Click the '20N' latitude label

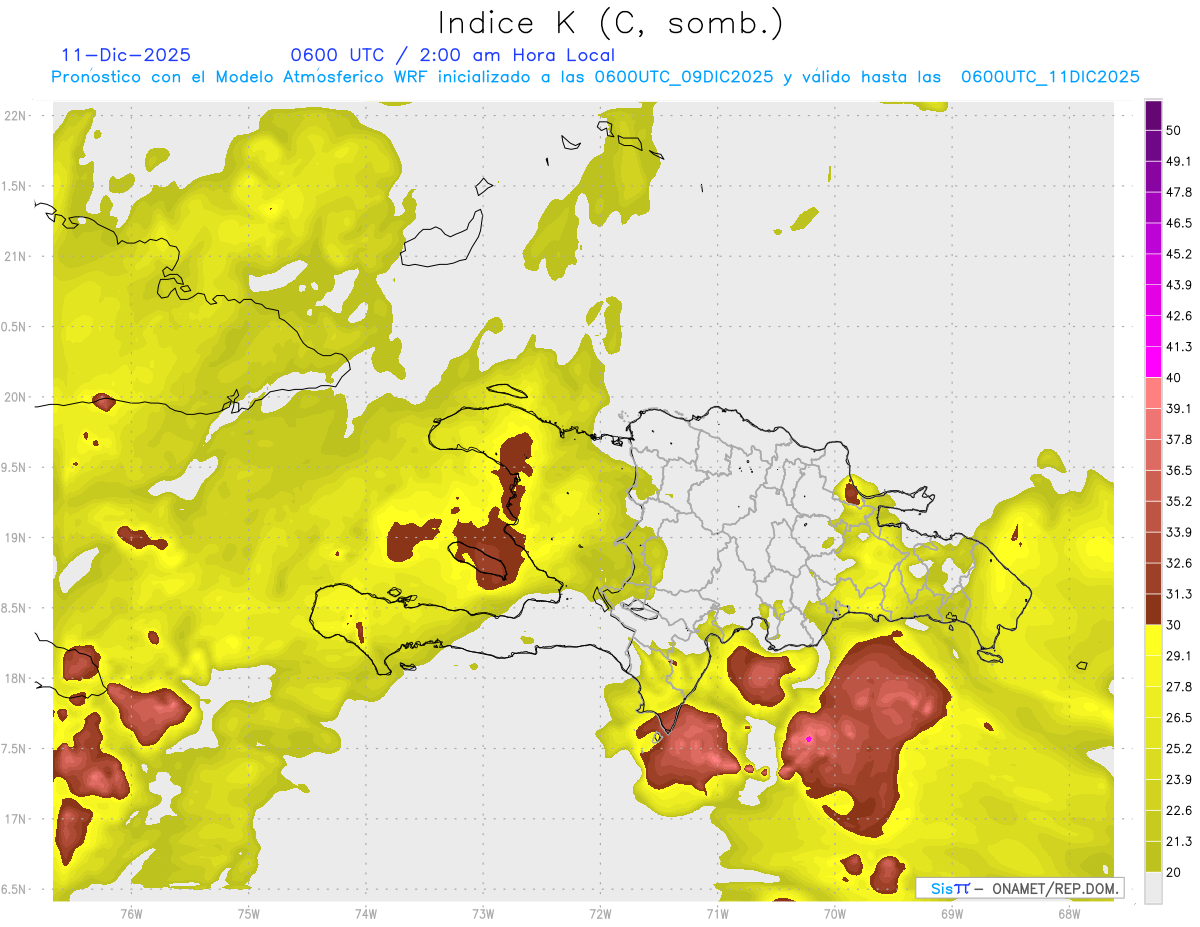15,397
